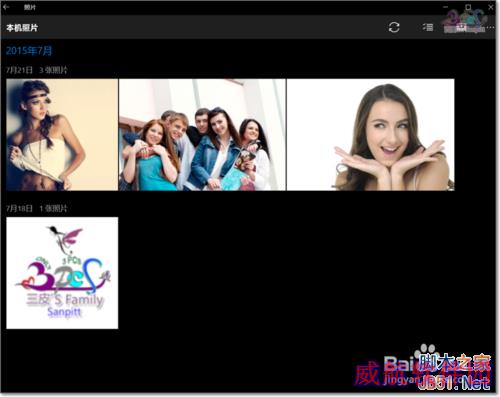
Task: Minimize the Photos window
Action: 445,7
